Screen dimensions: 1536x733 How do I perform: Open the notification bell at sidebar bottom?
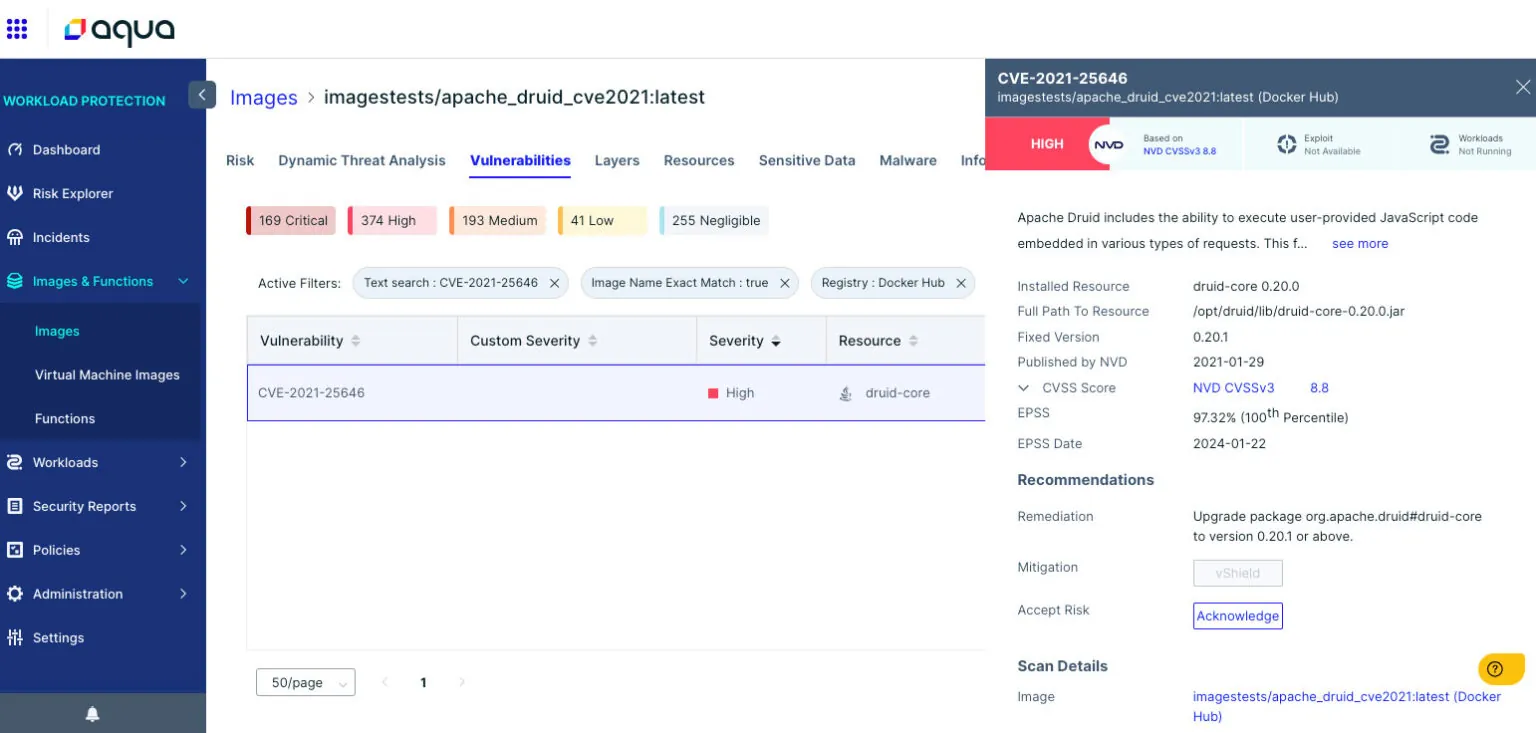[91, 714]
